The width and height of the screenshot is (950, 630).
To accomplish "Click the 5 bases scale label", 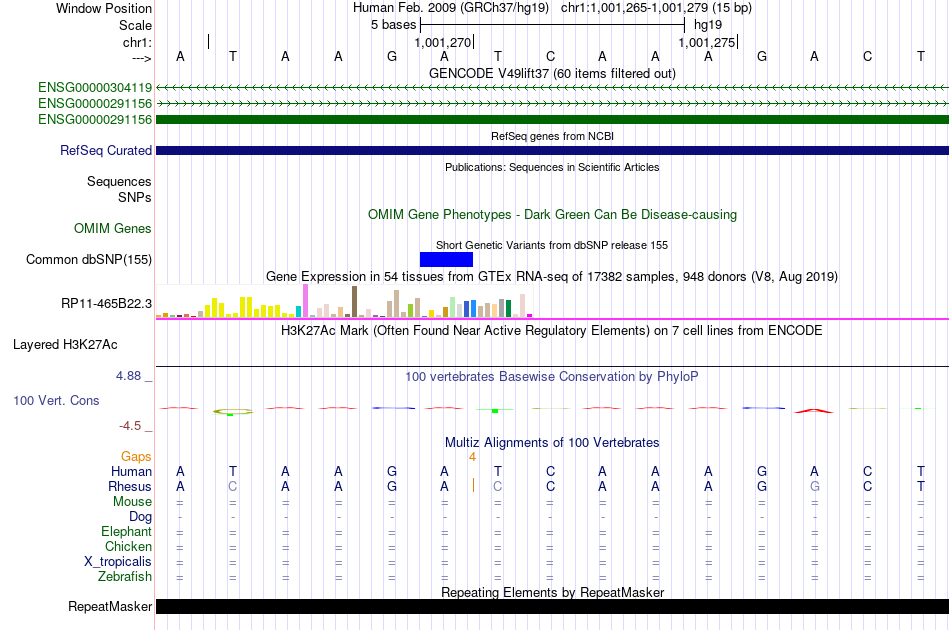I will point(394,25).
